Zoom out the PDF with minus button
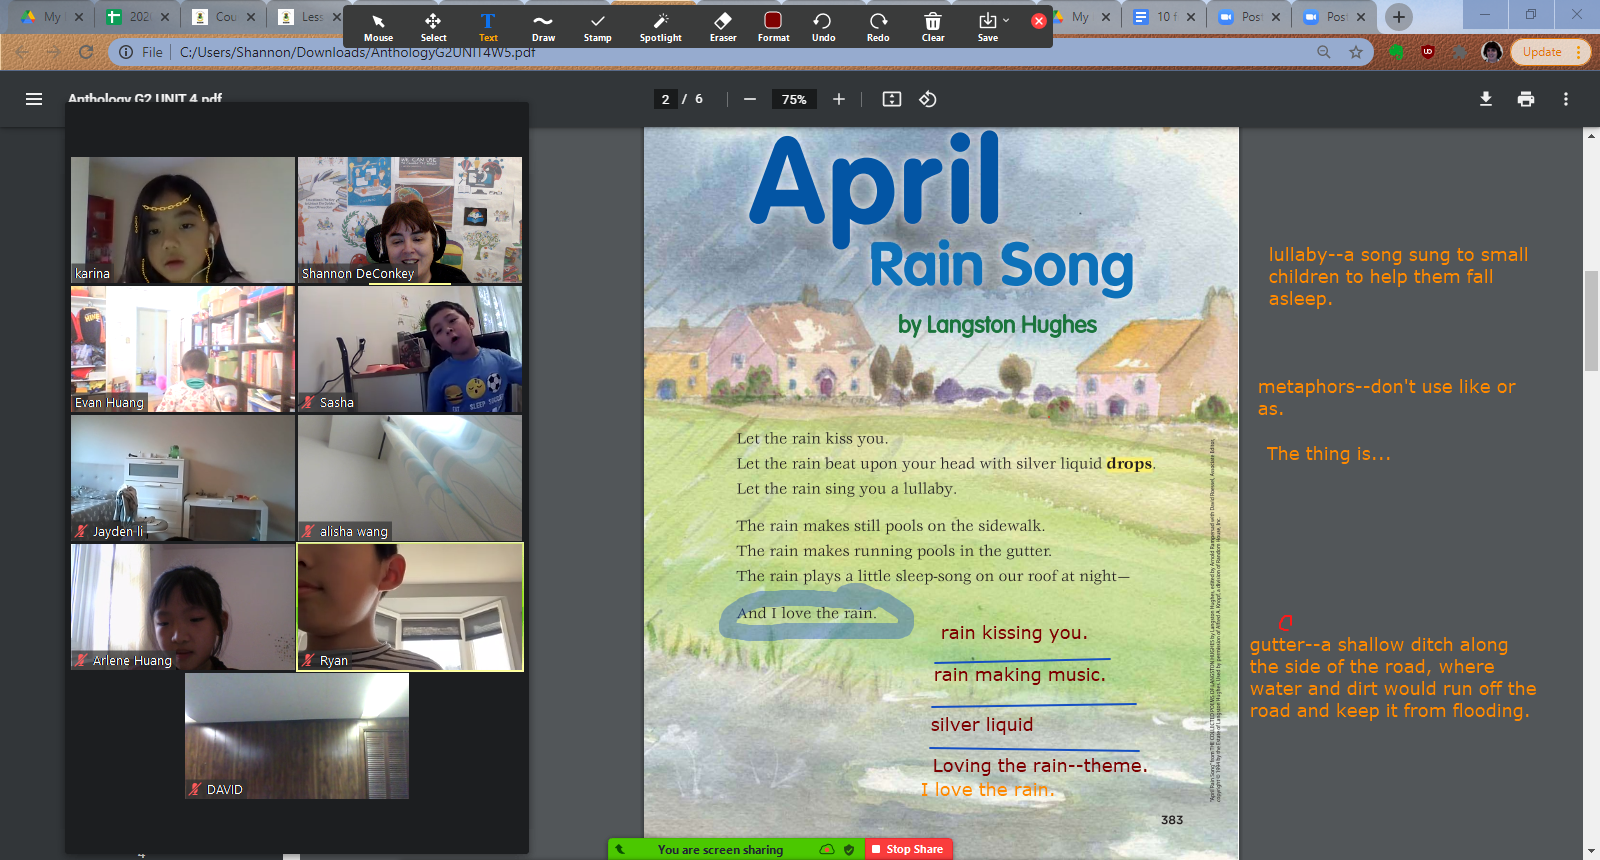This screenshot has width=1600, height=860. (x=749, y=99)
